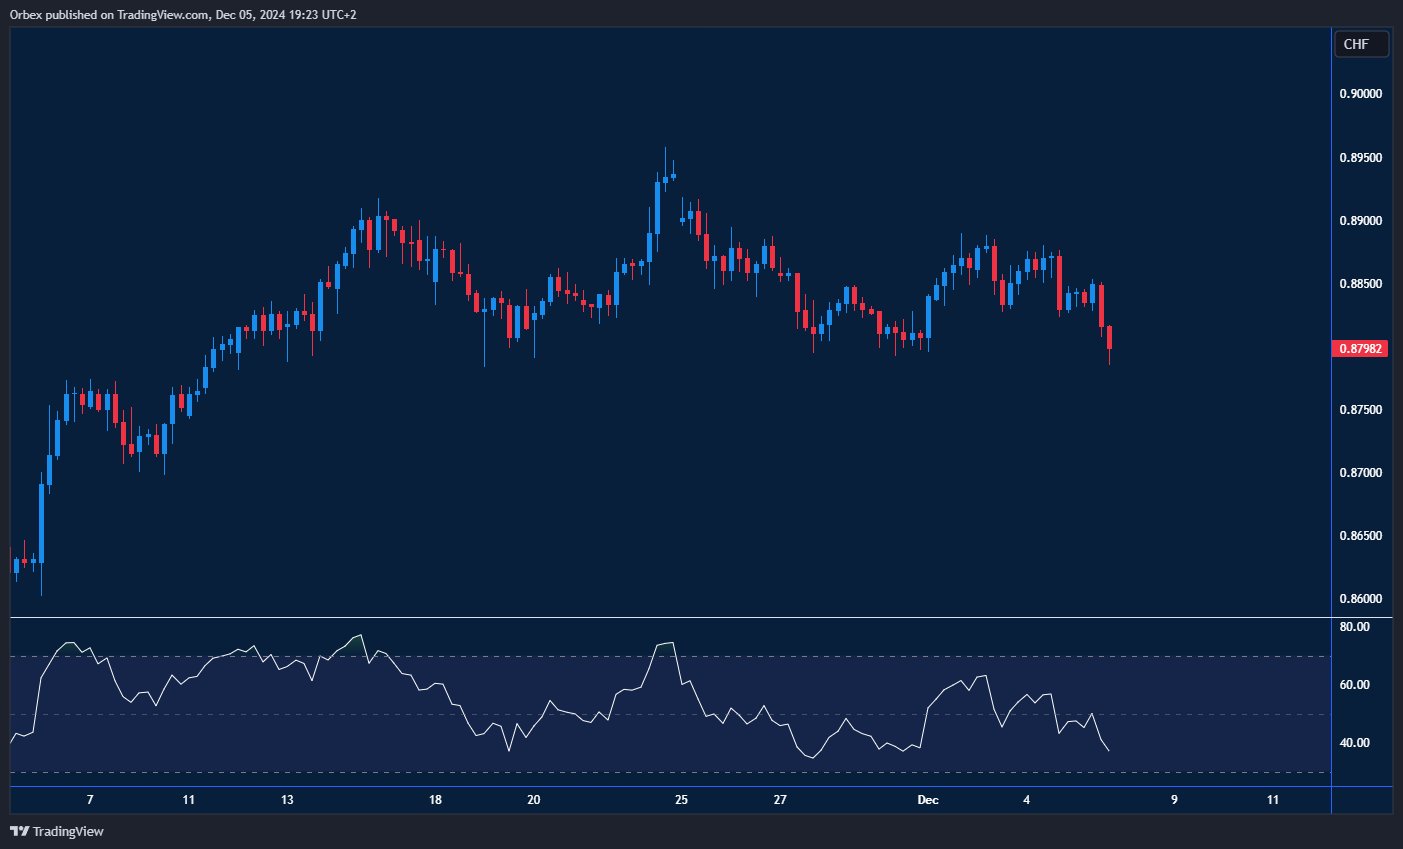Select the 60.00 indicator scale label
This screenshot has height=849, width=1403.
(1354, 685)
